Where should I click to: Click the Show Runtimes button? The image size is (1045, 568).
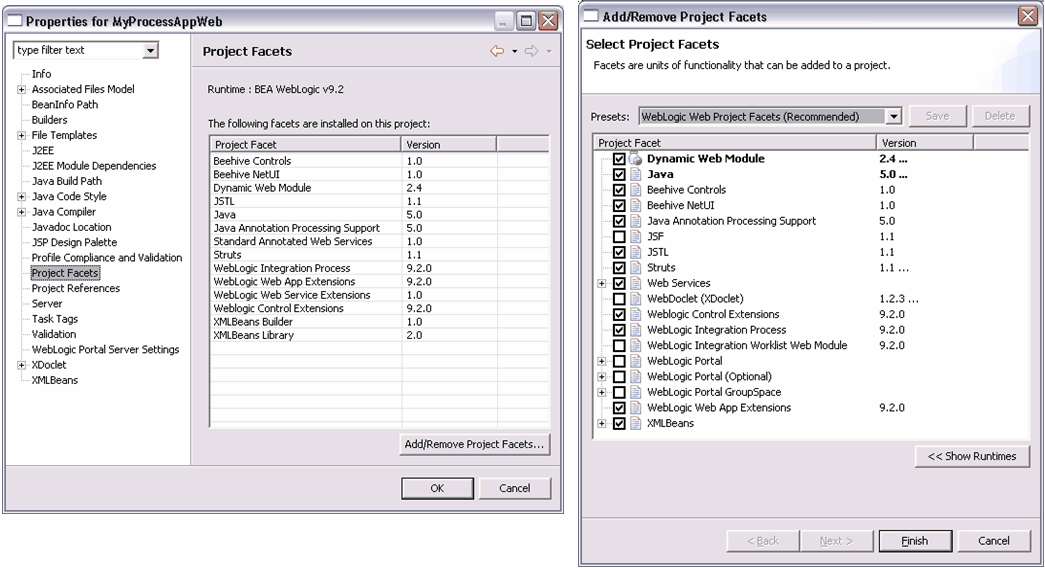(x=972, y=457)
